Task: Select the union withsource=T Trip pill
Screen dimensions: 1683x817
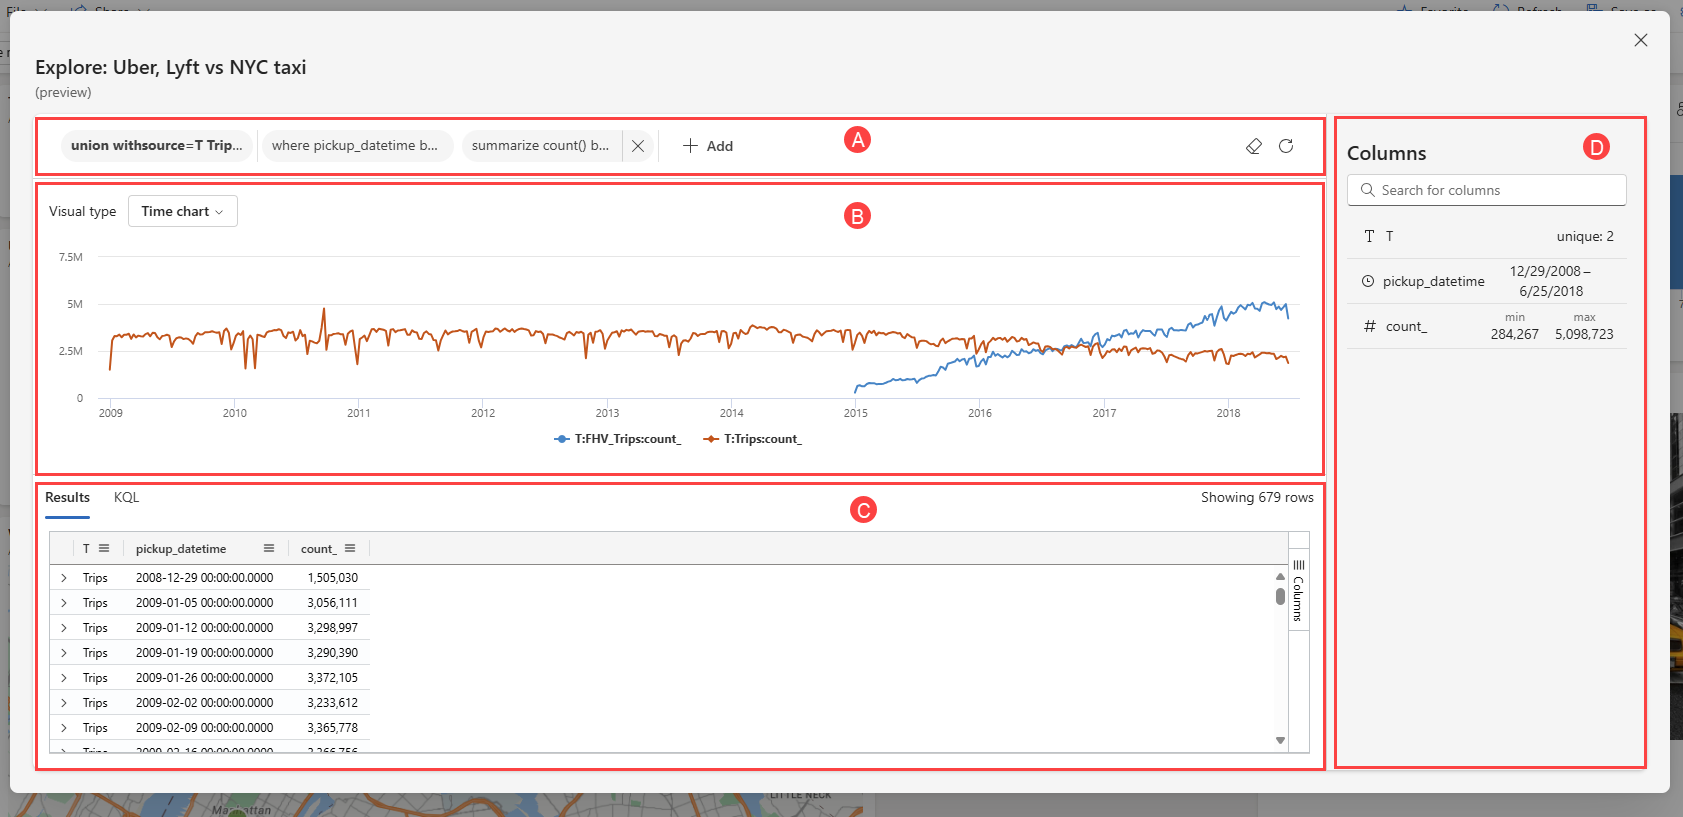Action: coord(157,146)
